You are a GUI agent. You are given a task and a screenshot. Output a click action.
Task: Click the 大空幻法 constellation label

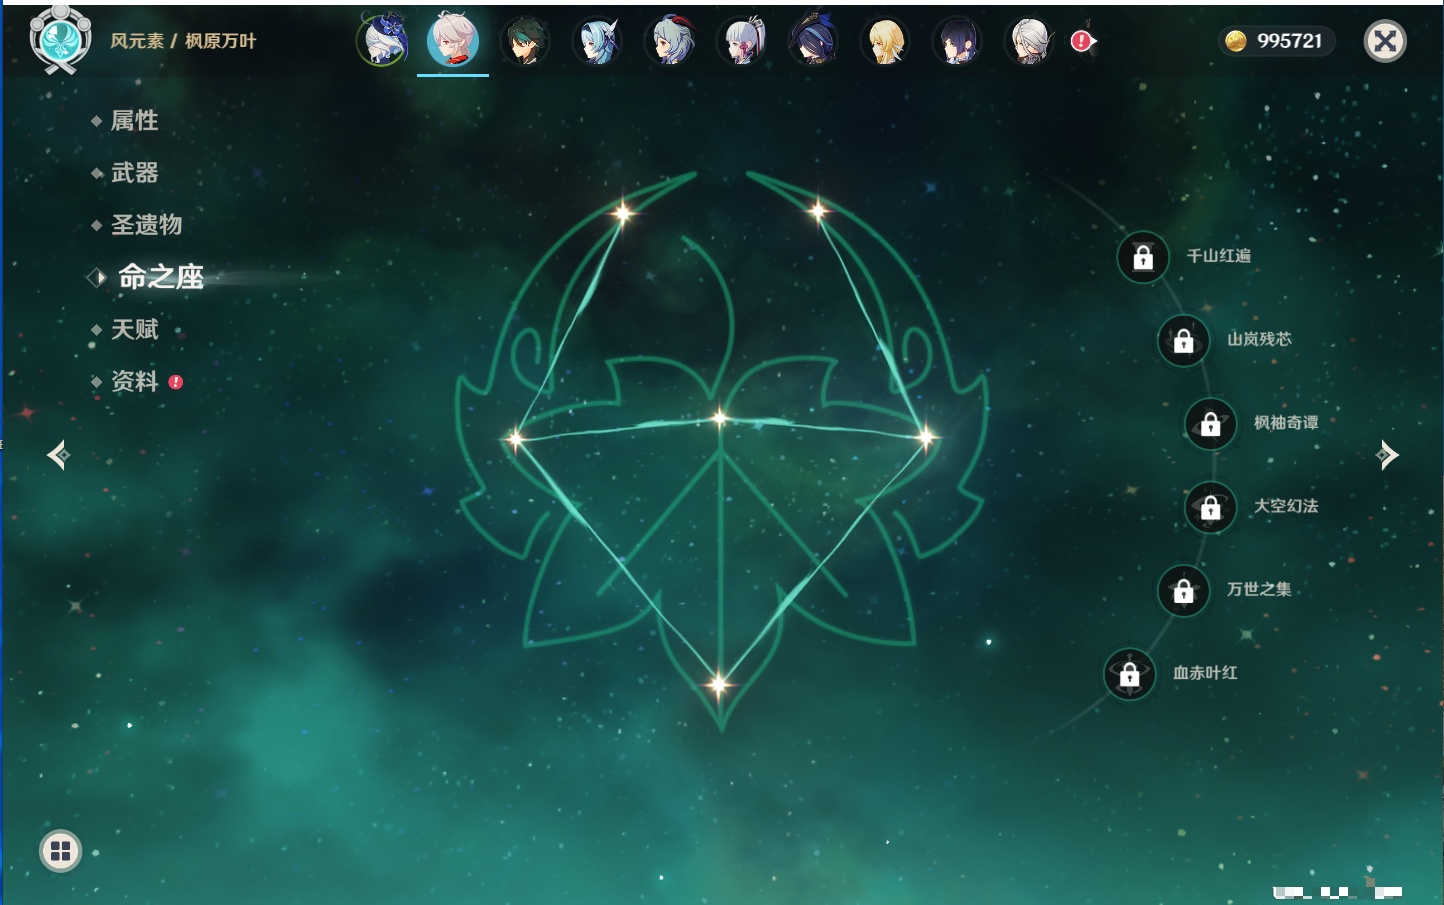[1286, 506]
